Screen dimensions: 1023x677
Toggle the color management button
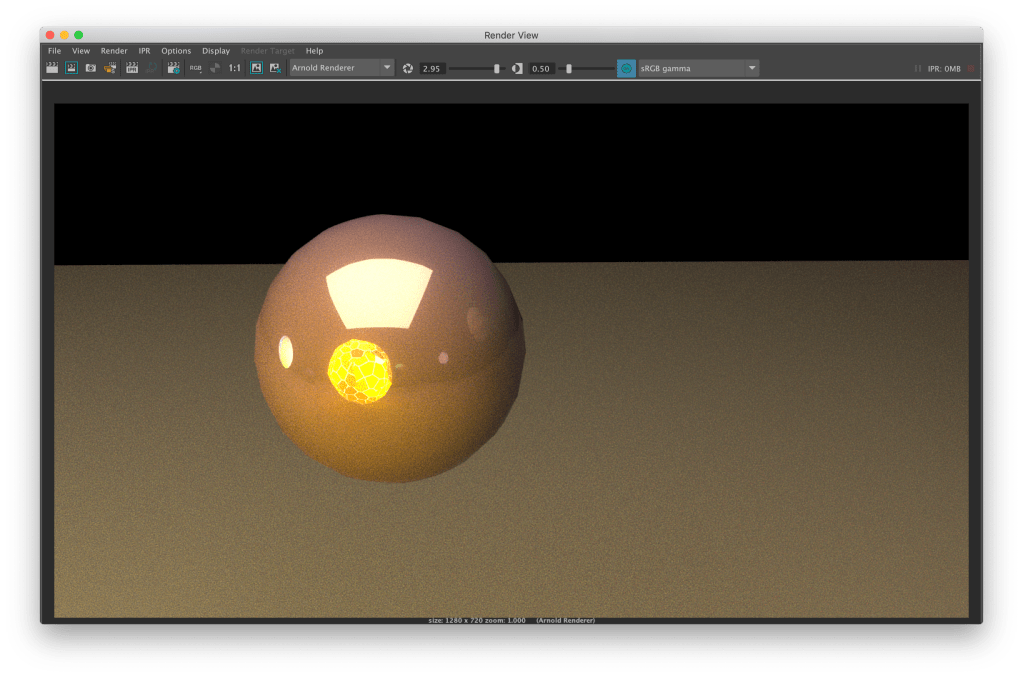coord(626,68)
